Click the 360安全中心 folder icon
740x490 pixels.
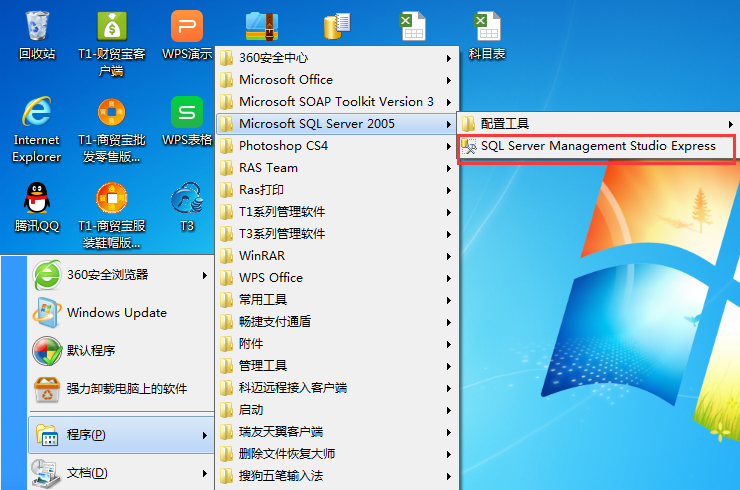(x=227, y=58)
